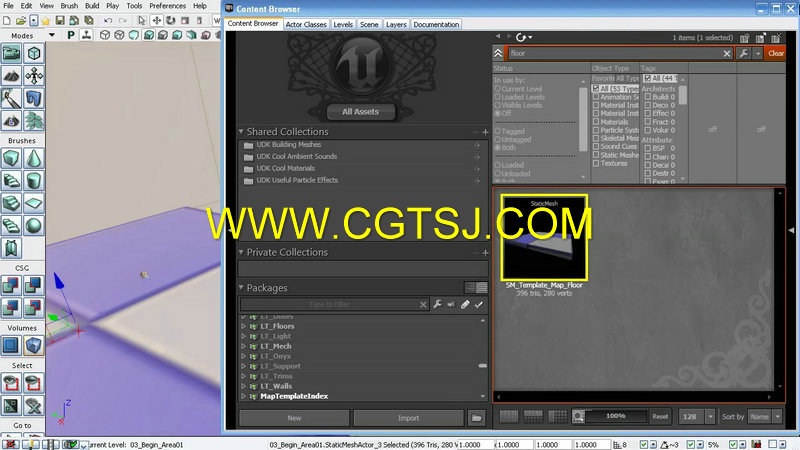Open the Sort by Name dropdown

pos(778,417)
